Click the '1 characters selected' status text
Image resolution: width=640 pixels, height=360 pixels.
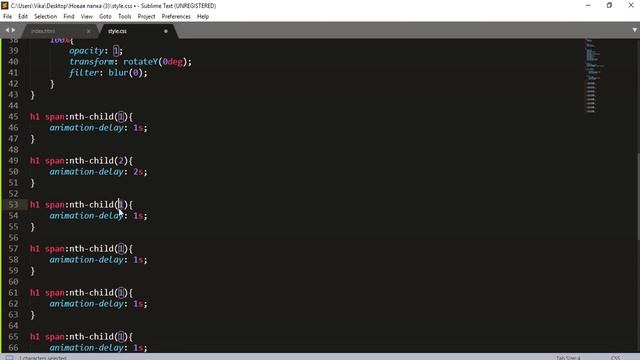coord(43,358)
